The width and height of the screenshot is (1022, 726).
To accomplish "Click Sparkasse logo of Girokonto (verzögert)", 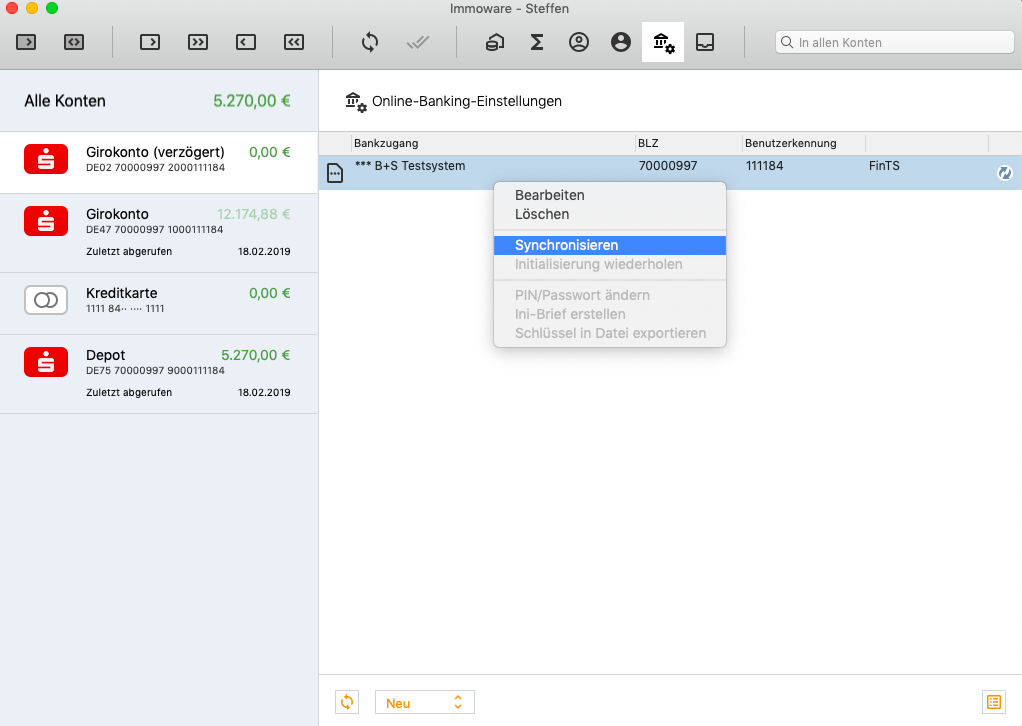I will [x=46, y=159].
